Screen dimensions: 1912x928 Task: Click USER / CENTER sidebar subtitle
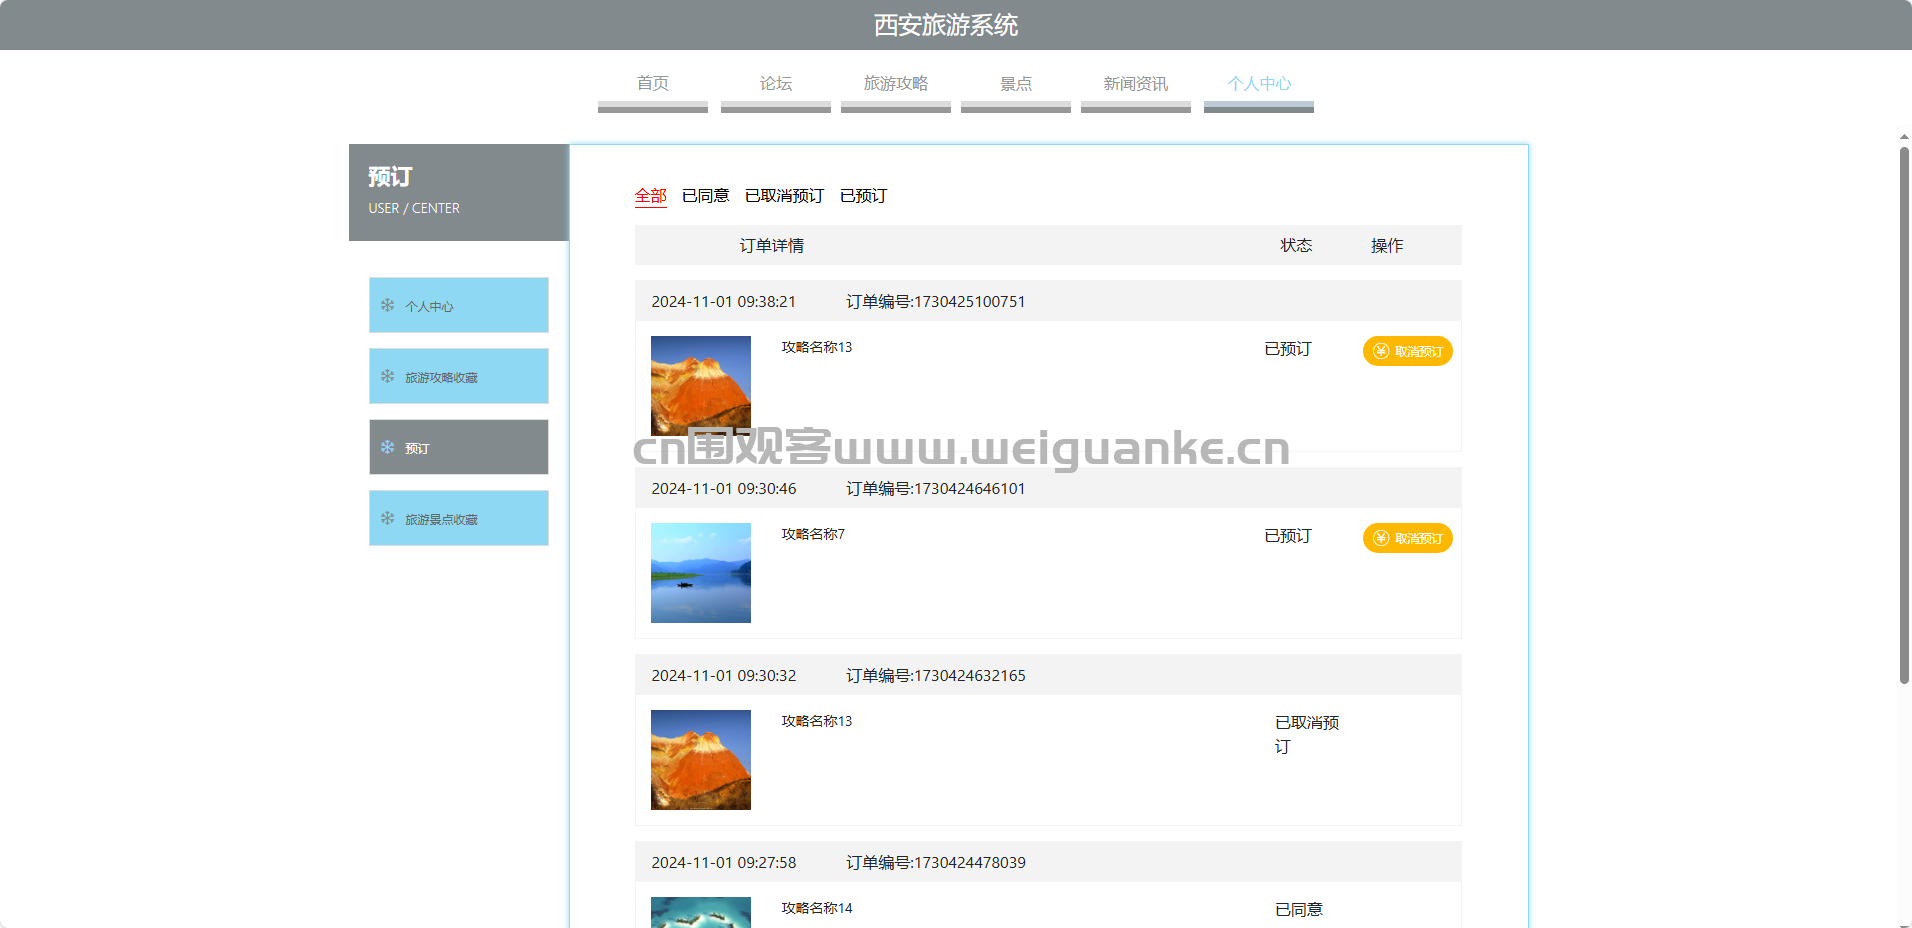(414, 208)
